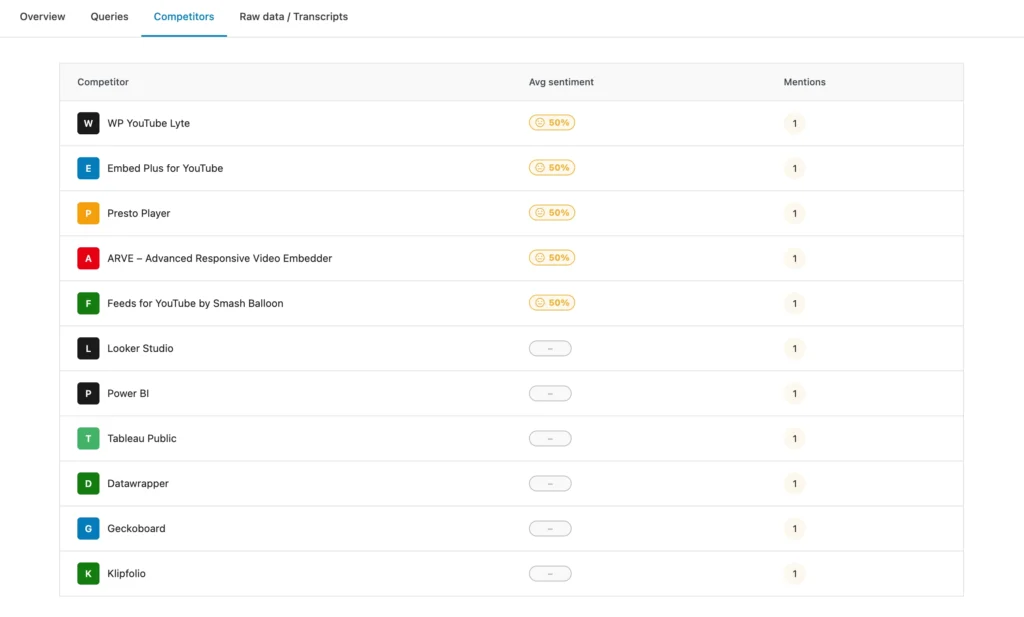Click the Feeds for YouTube 'F' icon
The height and width of the screenshot is (617, 1024).
pyautogui.click(x=88, y=304)
